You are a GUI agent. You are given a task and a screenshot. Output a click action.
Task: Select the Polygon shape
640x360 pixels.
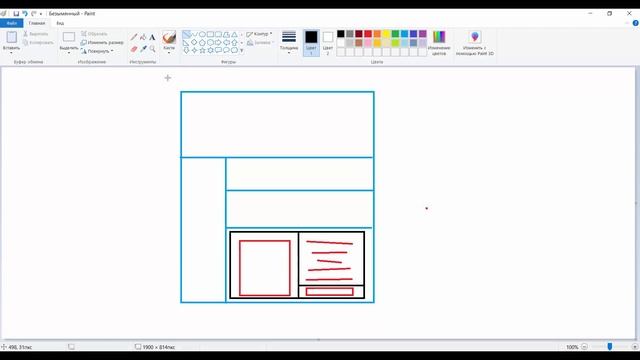[x=226, y=34]
